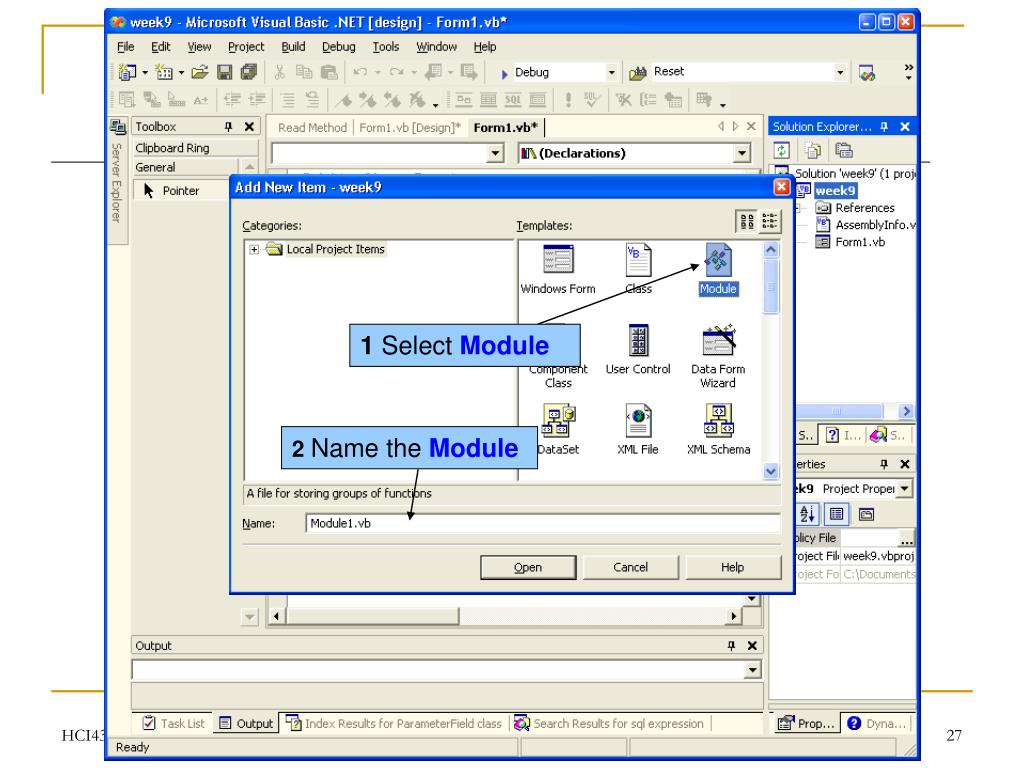Click the Open button in dialog
The image size is (1024, 768).
coord(528,567)
